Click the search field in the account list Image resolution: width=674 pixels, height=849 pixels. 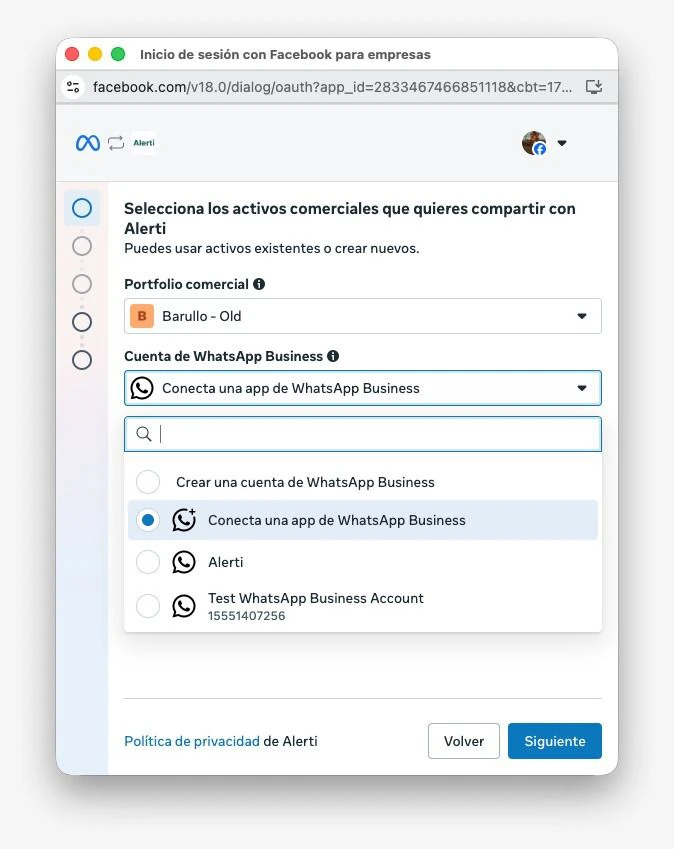[363, 434]
